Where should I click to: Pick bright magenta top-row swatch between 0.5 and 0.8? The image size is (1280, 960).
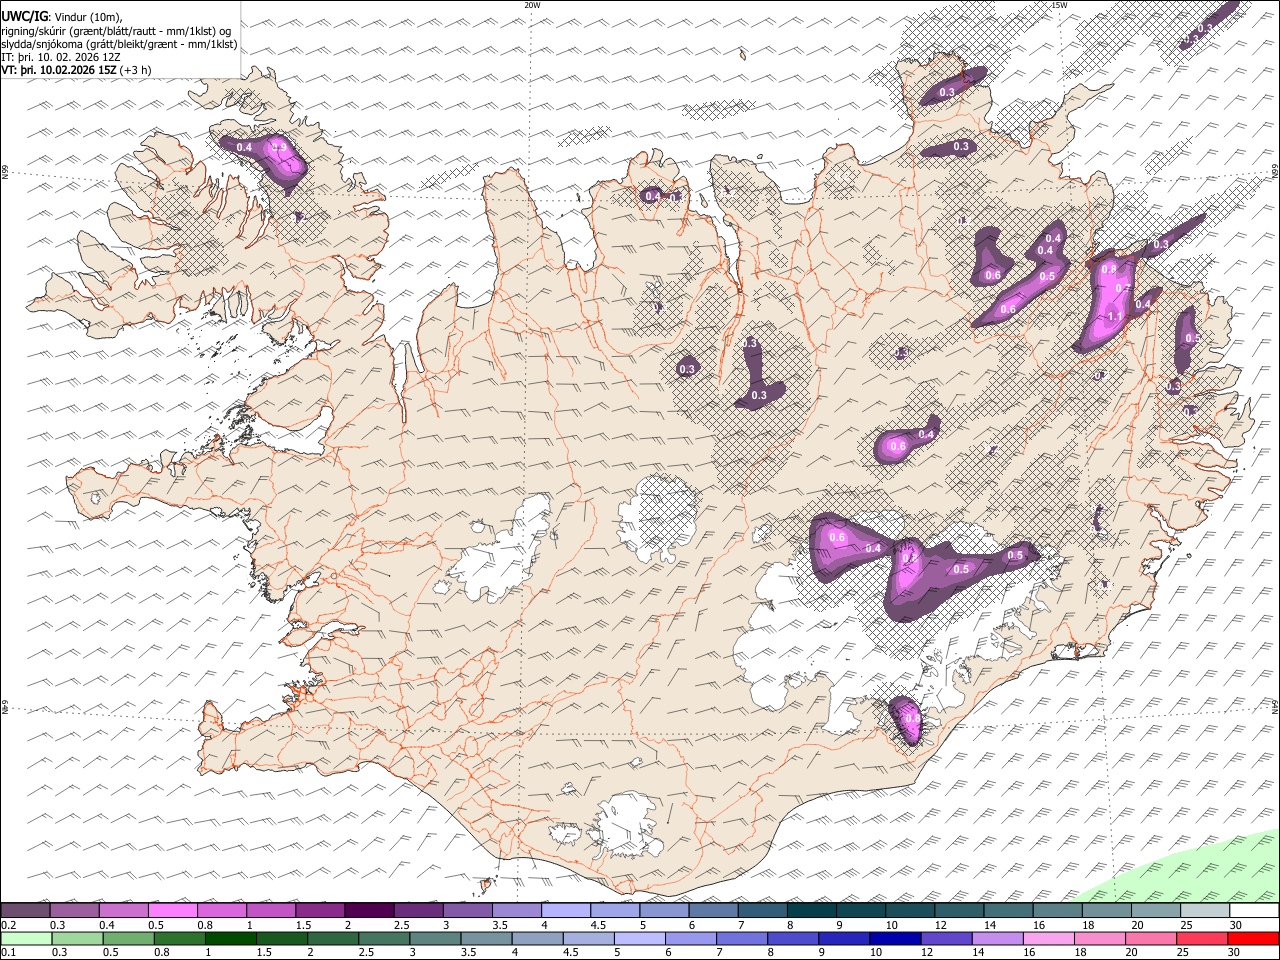(x=172, y=910)
